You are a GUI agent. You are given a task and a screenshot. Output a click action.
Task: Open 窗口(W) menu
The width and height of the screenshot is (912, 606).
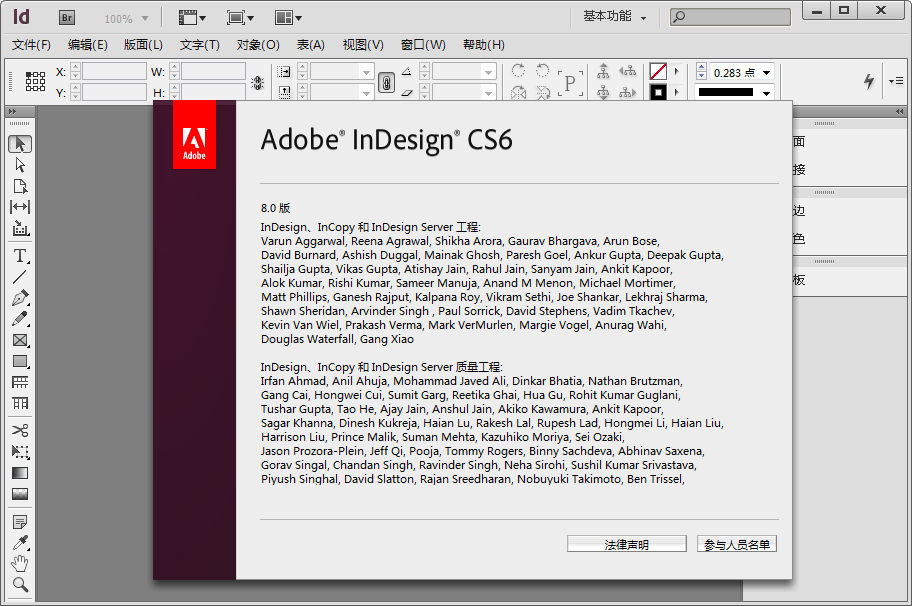pyautogui.click(x=423, y=45)
